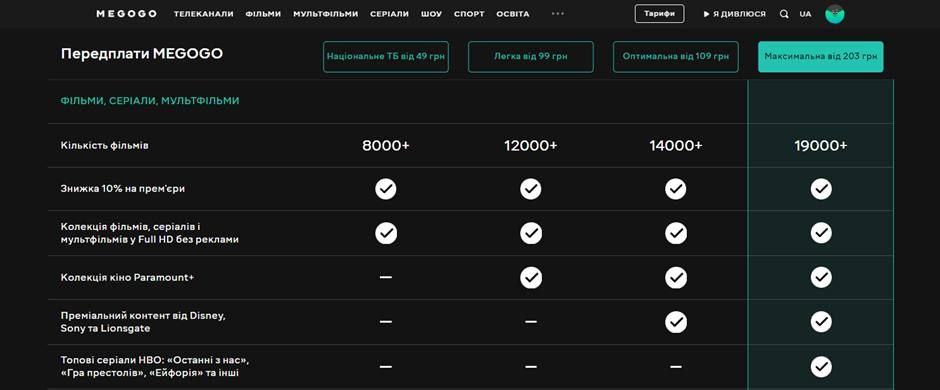
Task: Click Disney content checkmark for Максимальна
Action: 821,322
